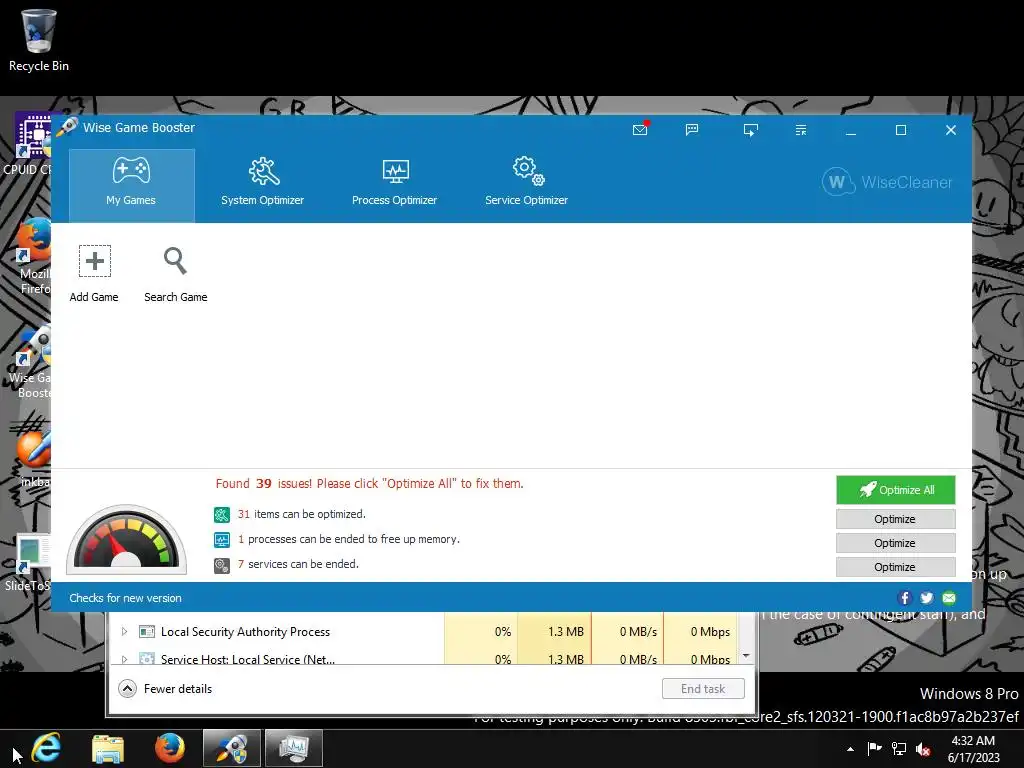Click the services gear icon beside 7 services
The image size is (1024, 768).
pyautogui.click(x=222, y=566)
